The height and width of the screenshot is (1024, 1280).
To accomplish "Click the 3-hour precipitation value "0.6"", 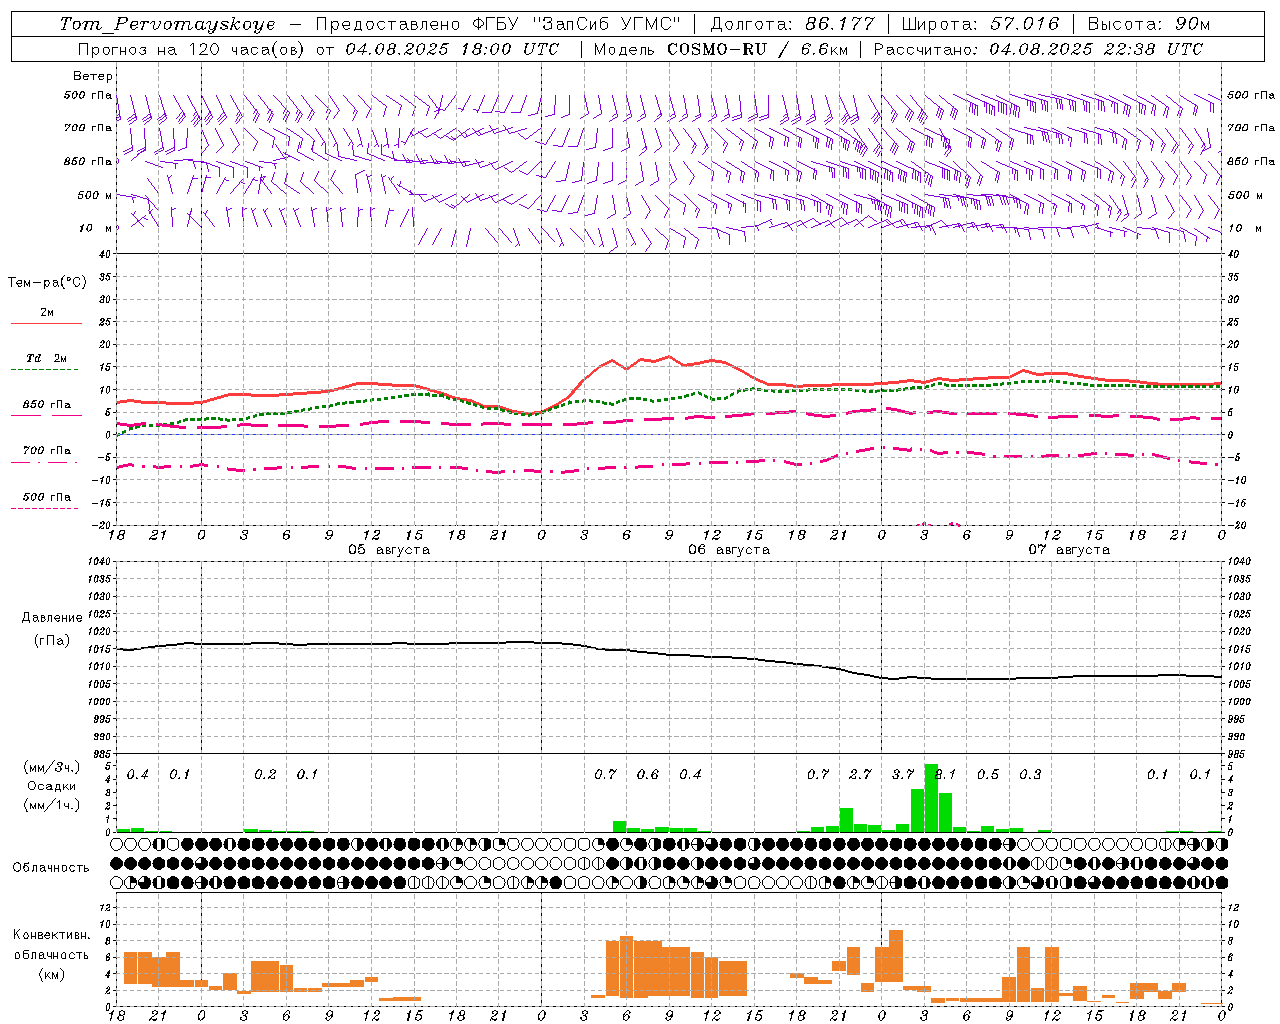I will pyautogui.click(x=648, y=774).
